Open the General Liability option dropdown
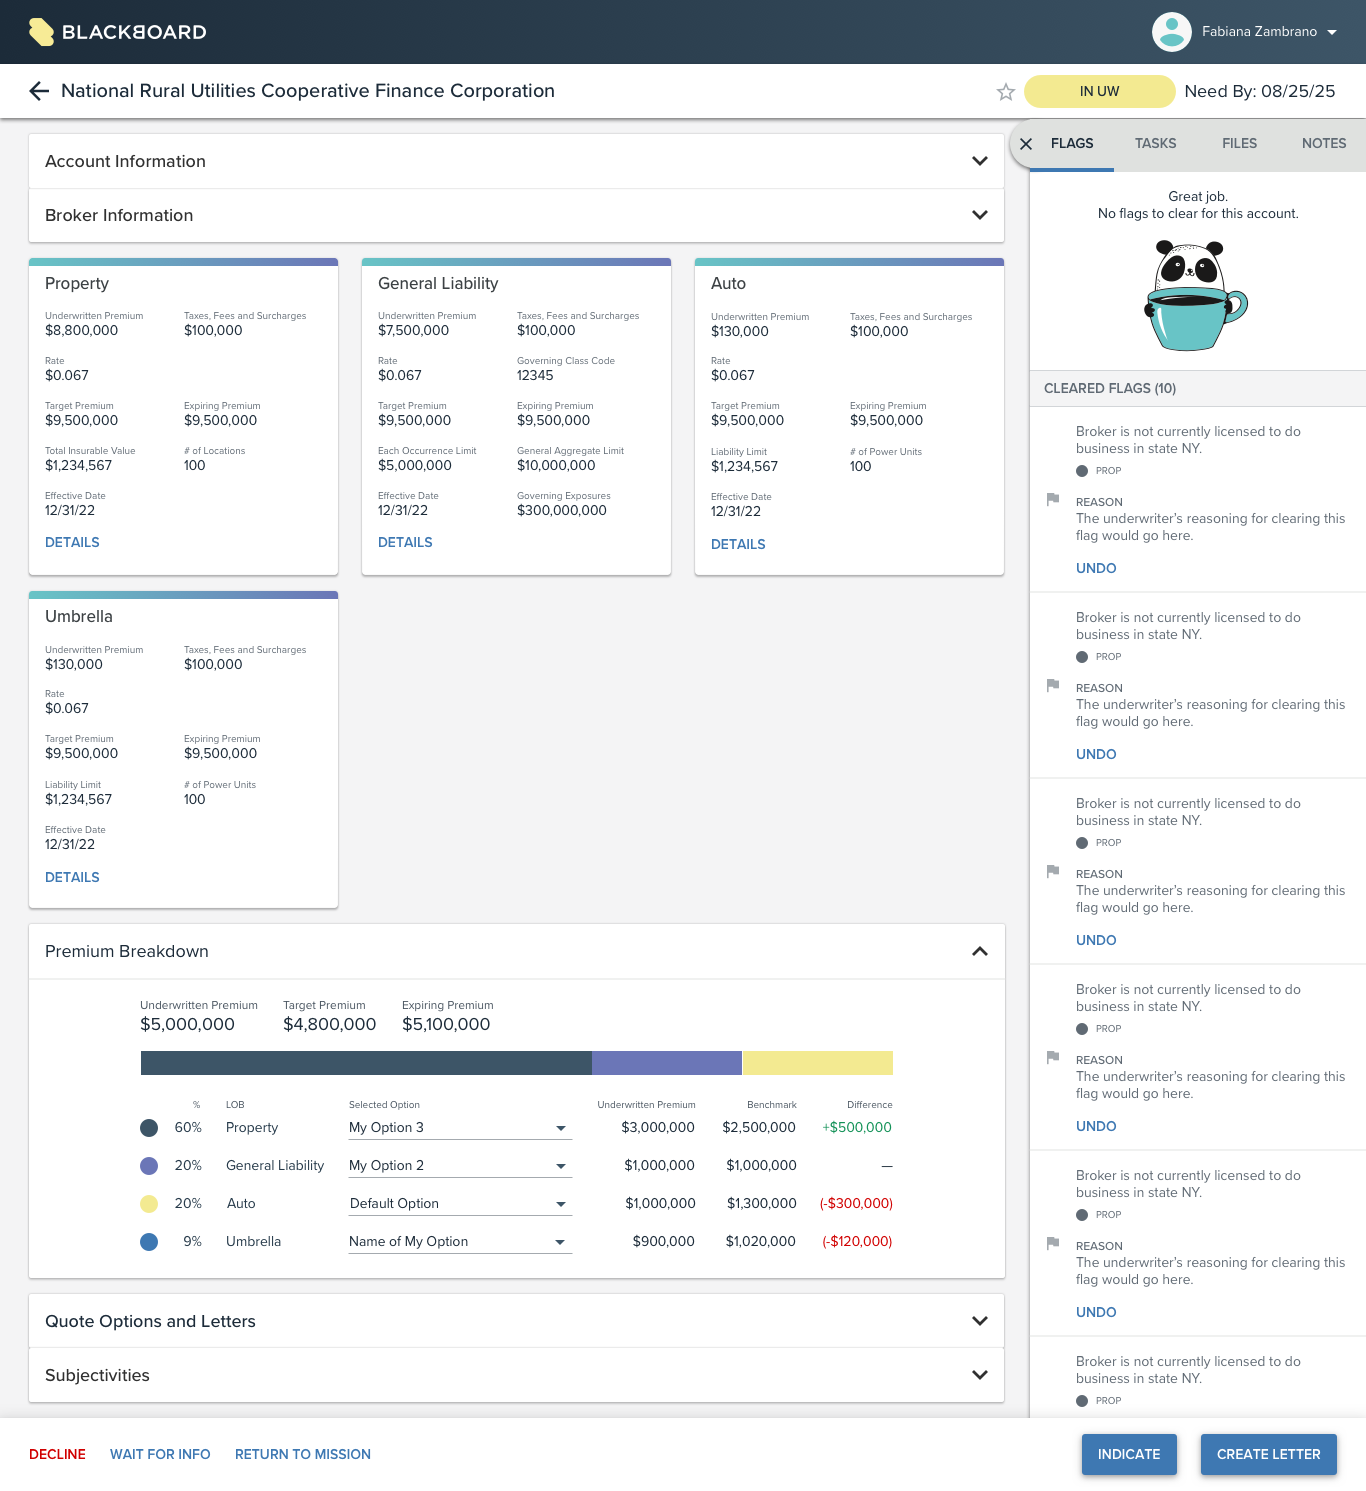 pos(460,1166)
